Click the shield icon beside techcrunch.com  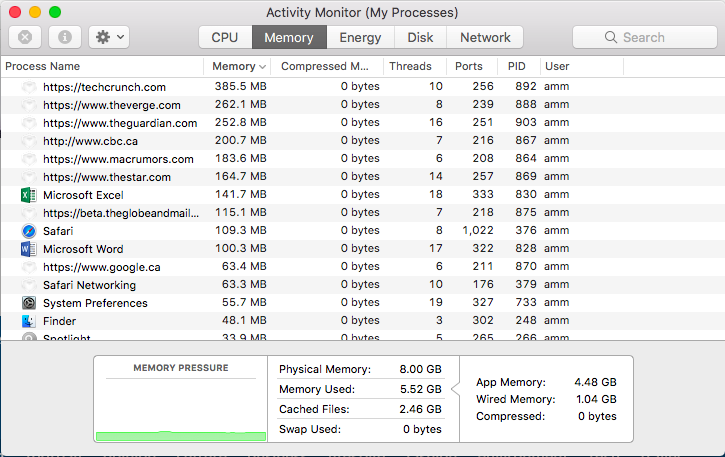pos(29,87)
